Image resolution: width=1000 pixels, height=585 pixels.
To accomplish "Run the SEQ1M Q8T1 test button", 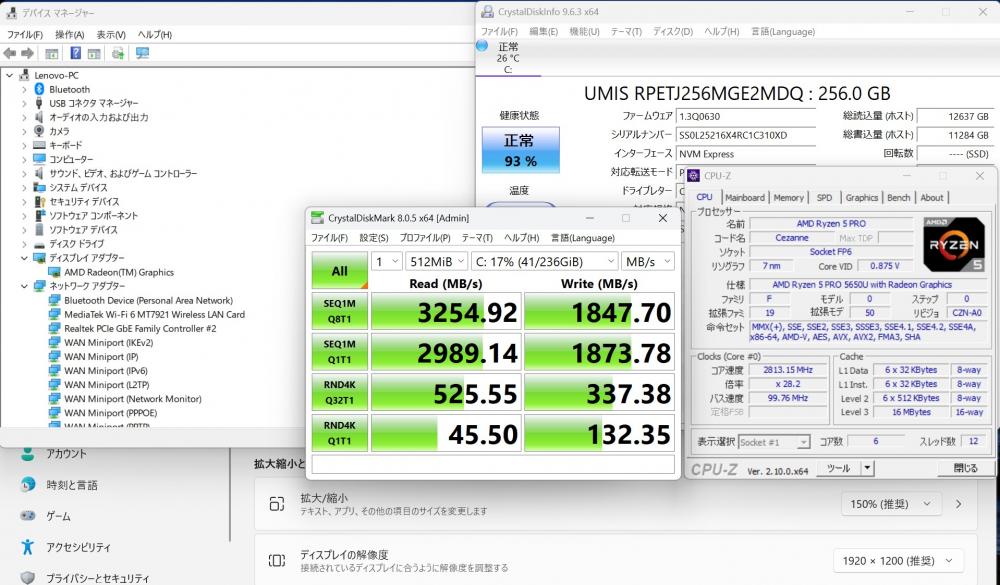I will click(x=339, y=311).
